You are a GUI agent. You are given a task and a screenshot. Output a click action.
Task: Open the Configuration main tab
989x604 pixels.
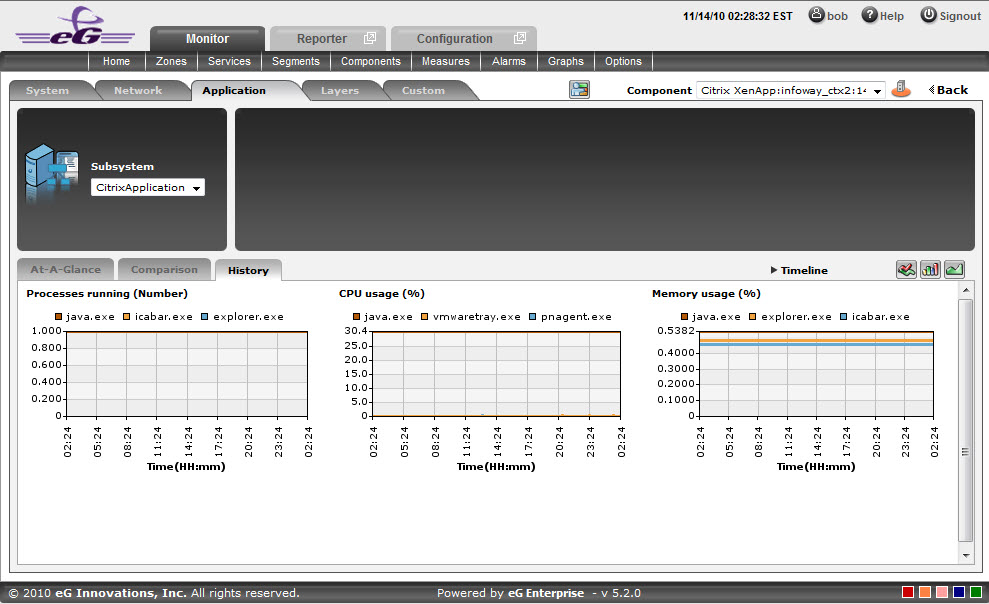(x=464, y=38)
